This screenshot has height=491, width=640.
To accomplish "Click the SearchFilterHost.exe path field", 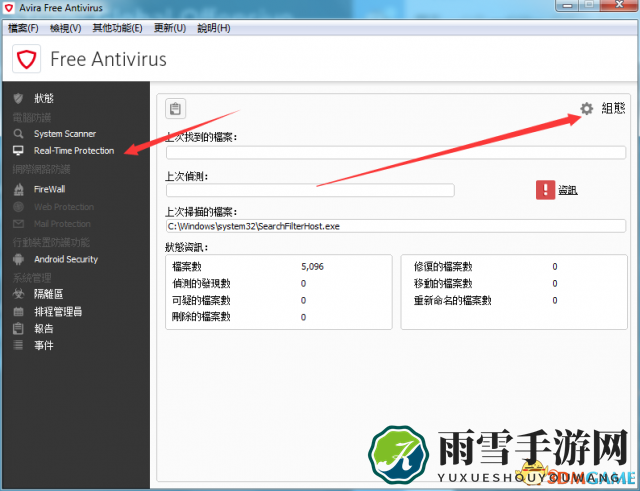I will click(396, 226).
